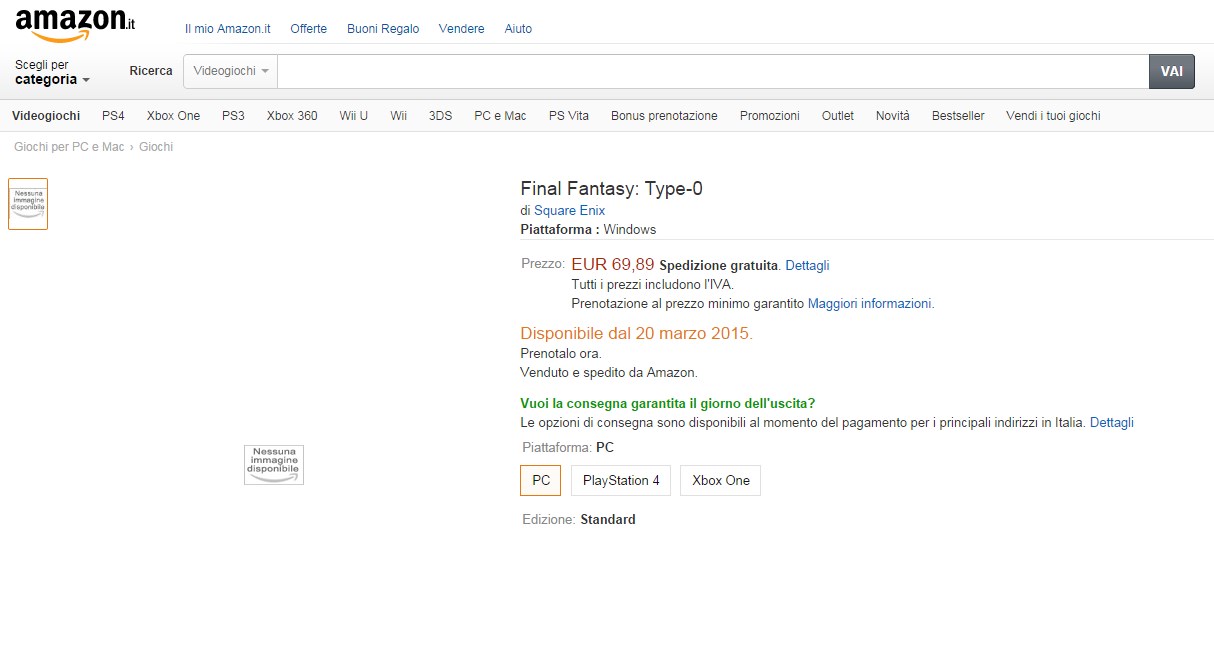
Task: Open the 3DS category
Action: (441, 116)
